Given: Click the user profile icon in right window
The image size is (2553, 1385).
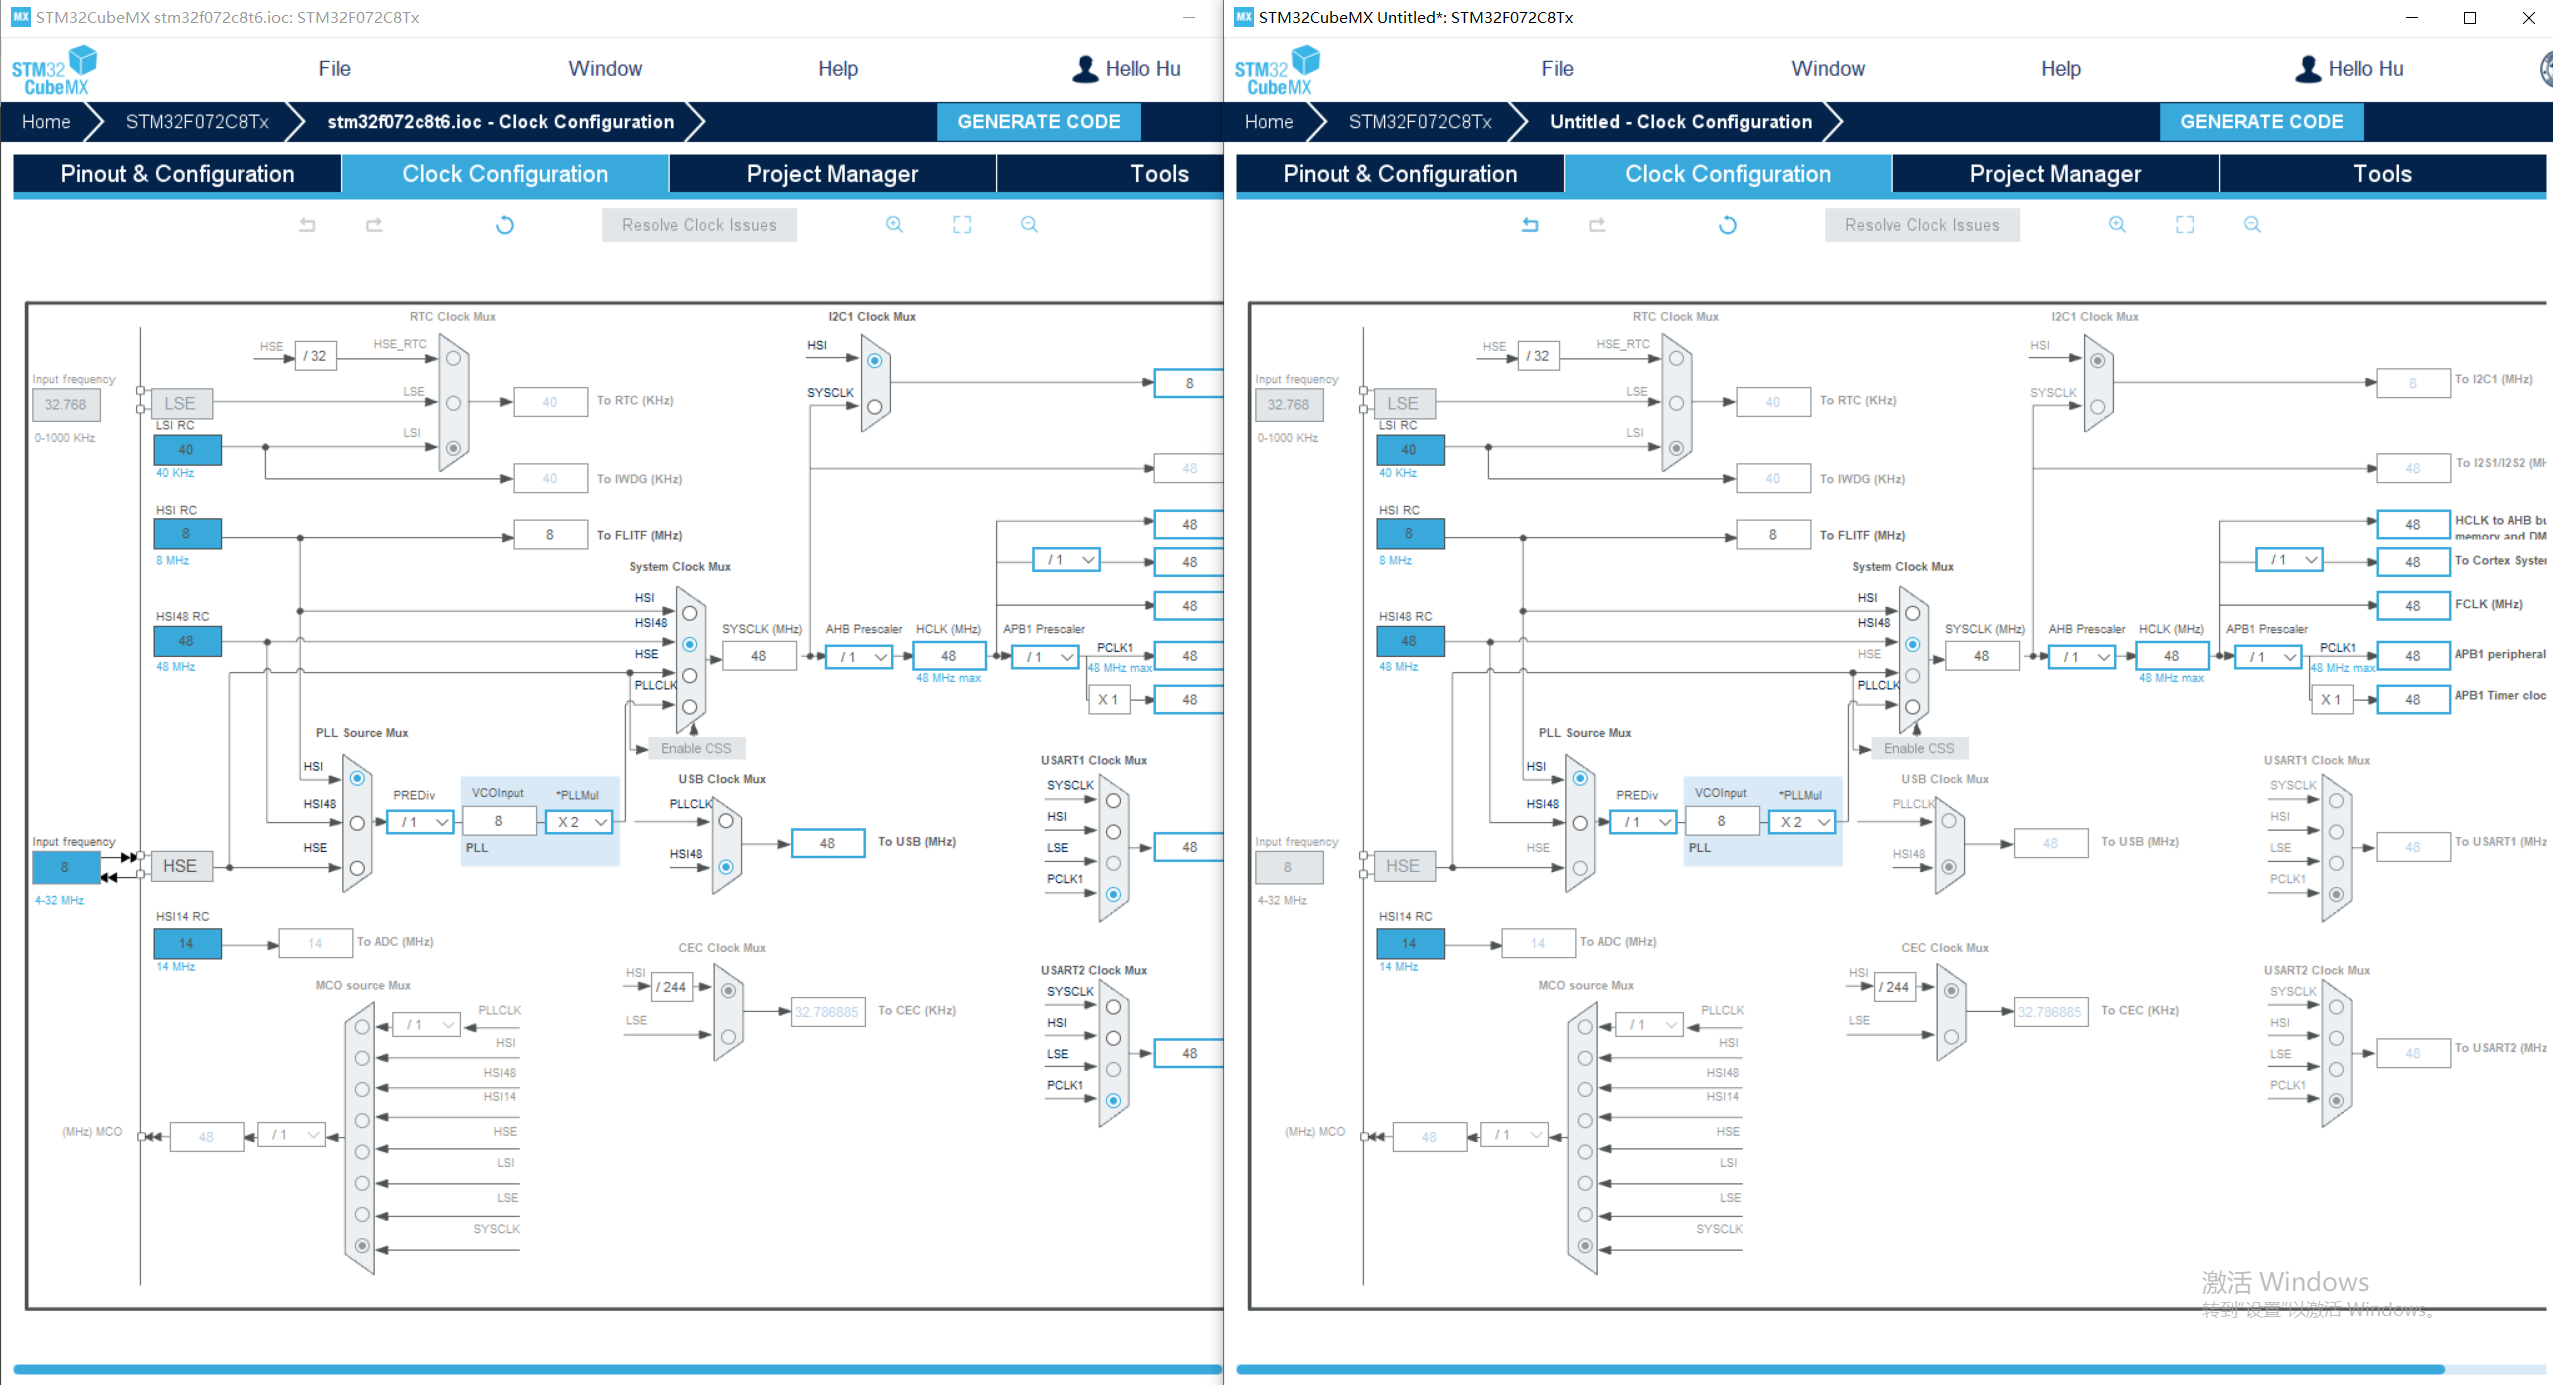Looking at the screenshot, I should (x=2308, y=69).
